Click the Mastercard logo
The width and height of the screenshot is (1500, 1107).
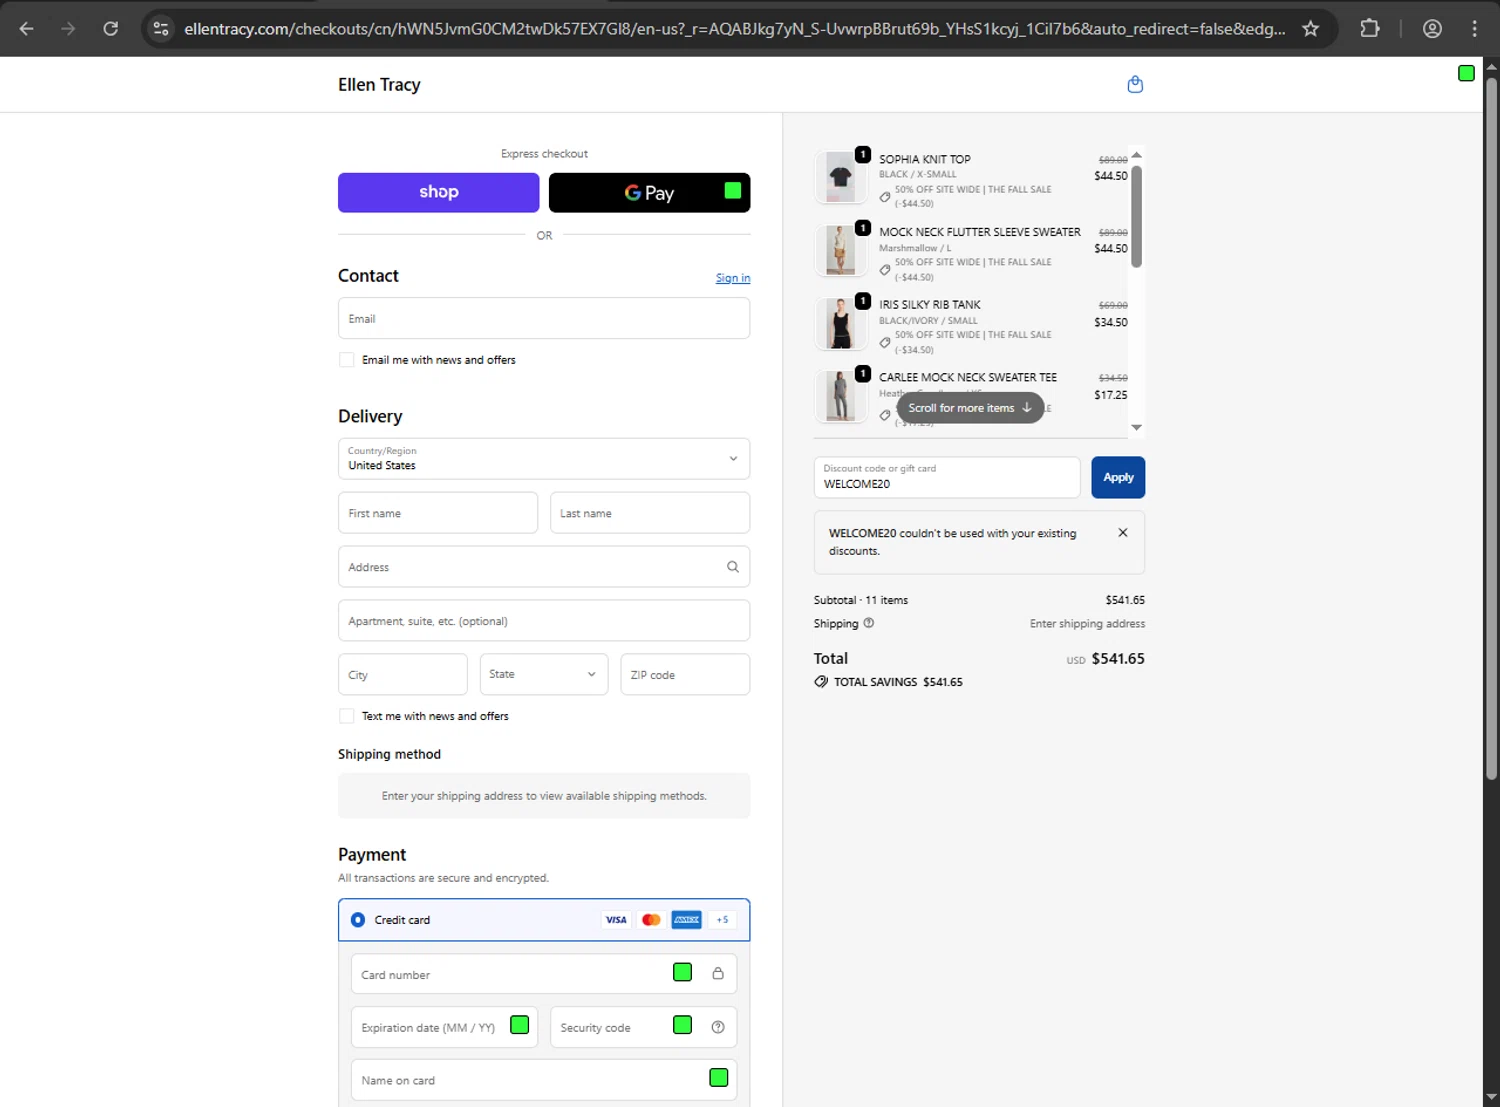click(x=651, y=920)
